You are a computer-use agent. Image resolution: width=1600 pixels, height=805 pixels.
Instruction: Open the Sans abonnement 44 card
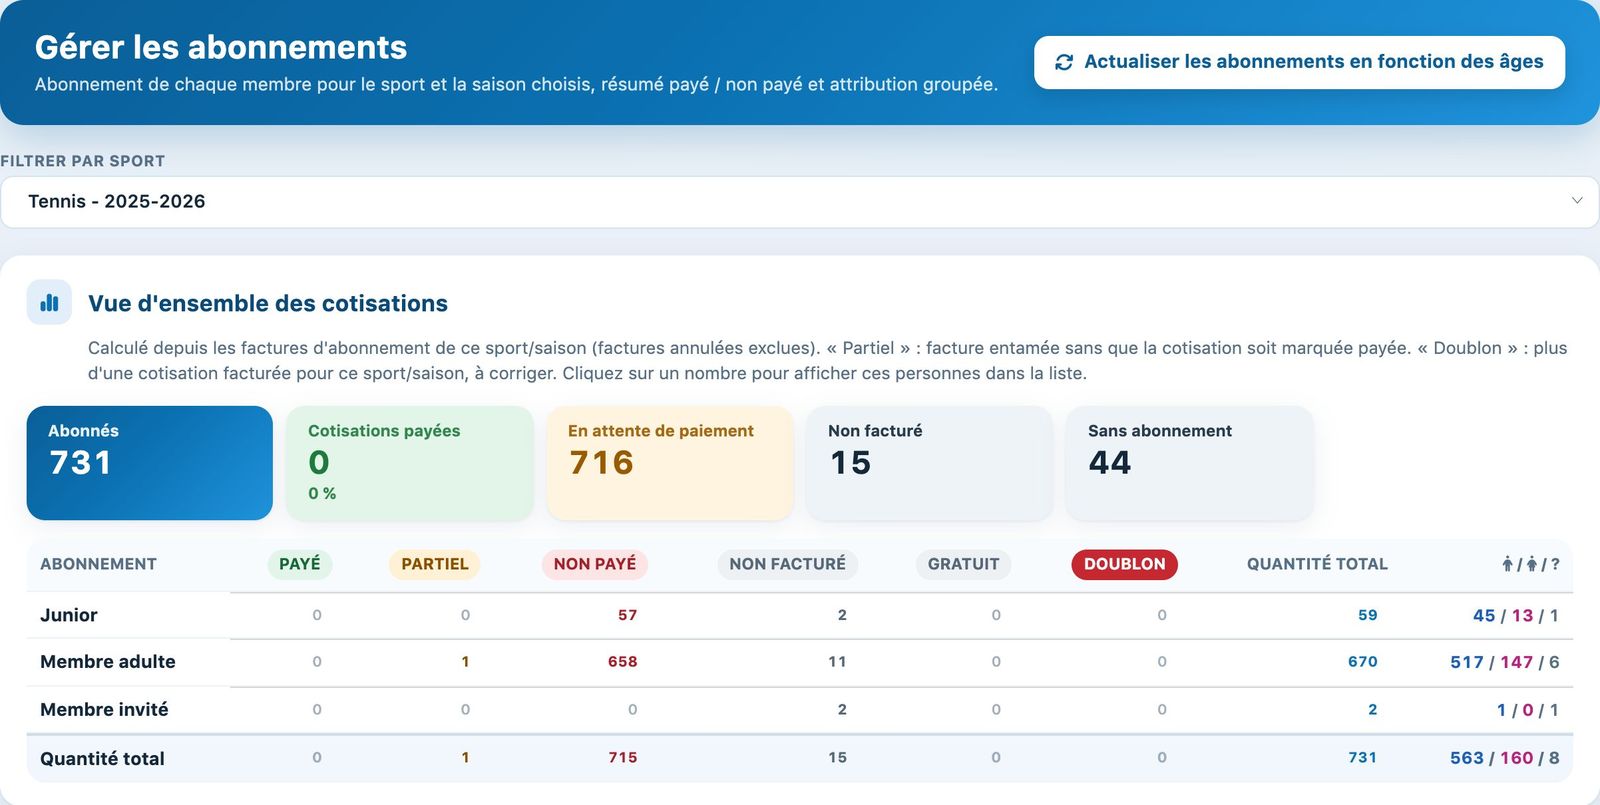point(1190,463)
